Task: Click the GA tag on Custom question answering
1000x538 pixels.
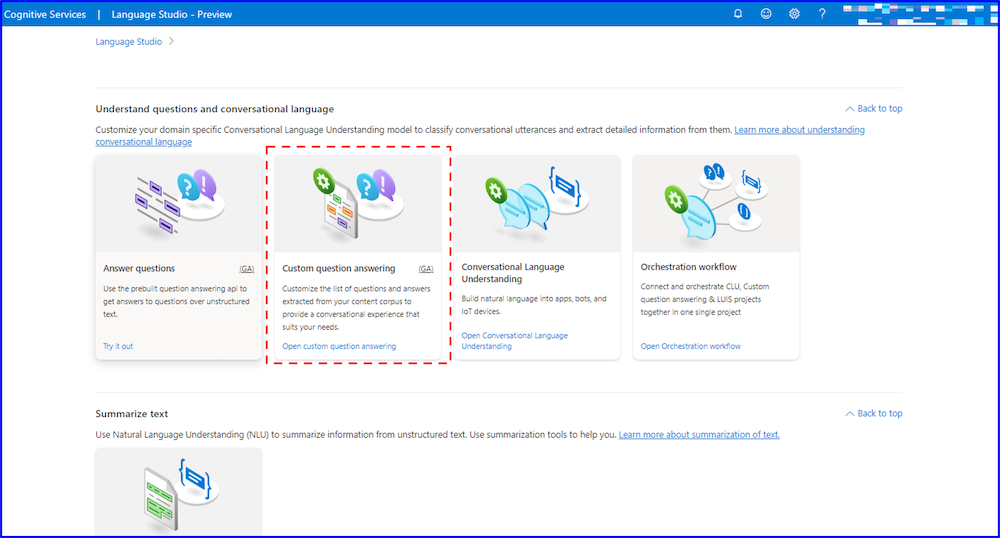Action: pos(426,269)
